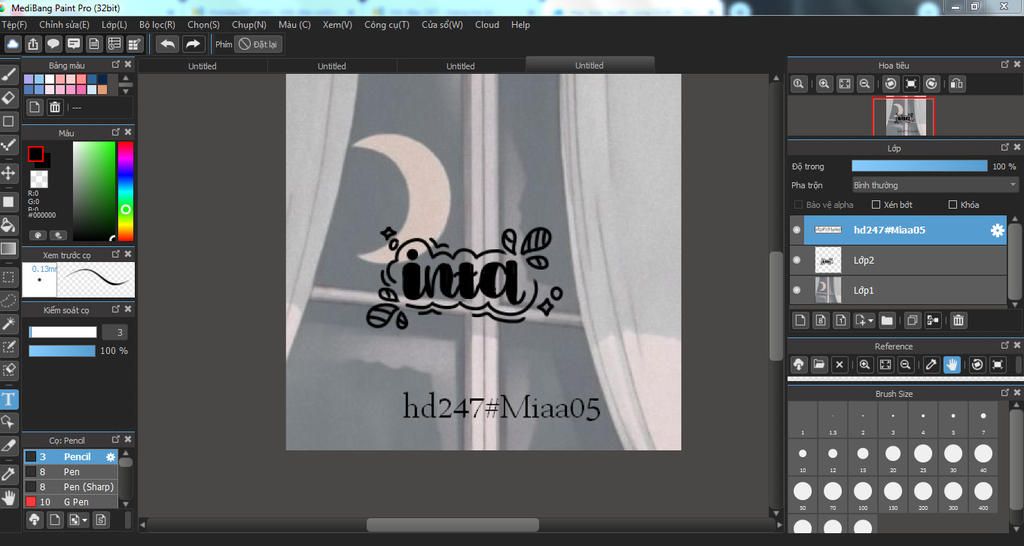Open the add-layer dropdown arrow in Lớp panel

[x=871, y=321]
